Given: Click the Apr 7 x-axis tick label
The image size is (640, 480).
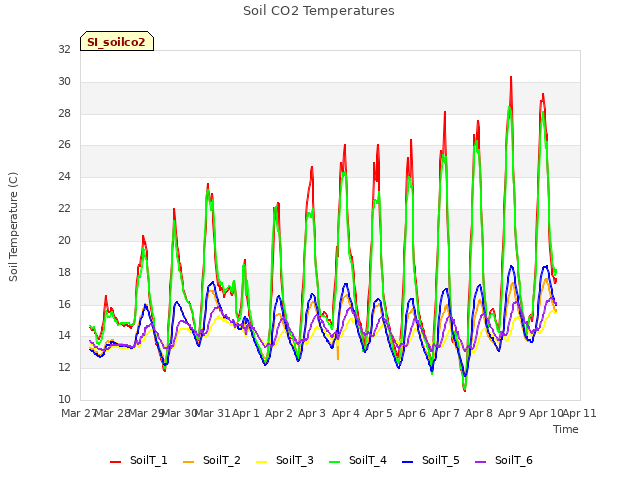Looking at the screenshot, I should [x=446, y=413].
